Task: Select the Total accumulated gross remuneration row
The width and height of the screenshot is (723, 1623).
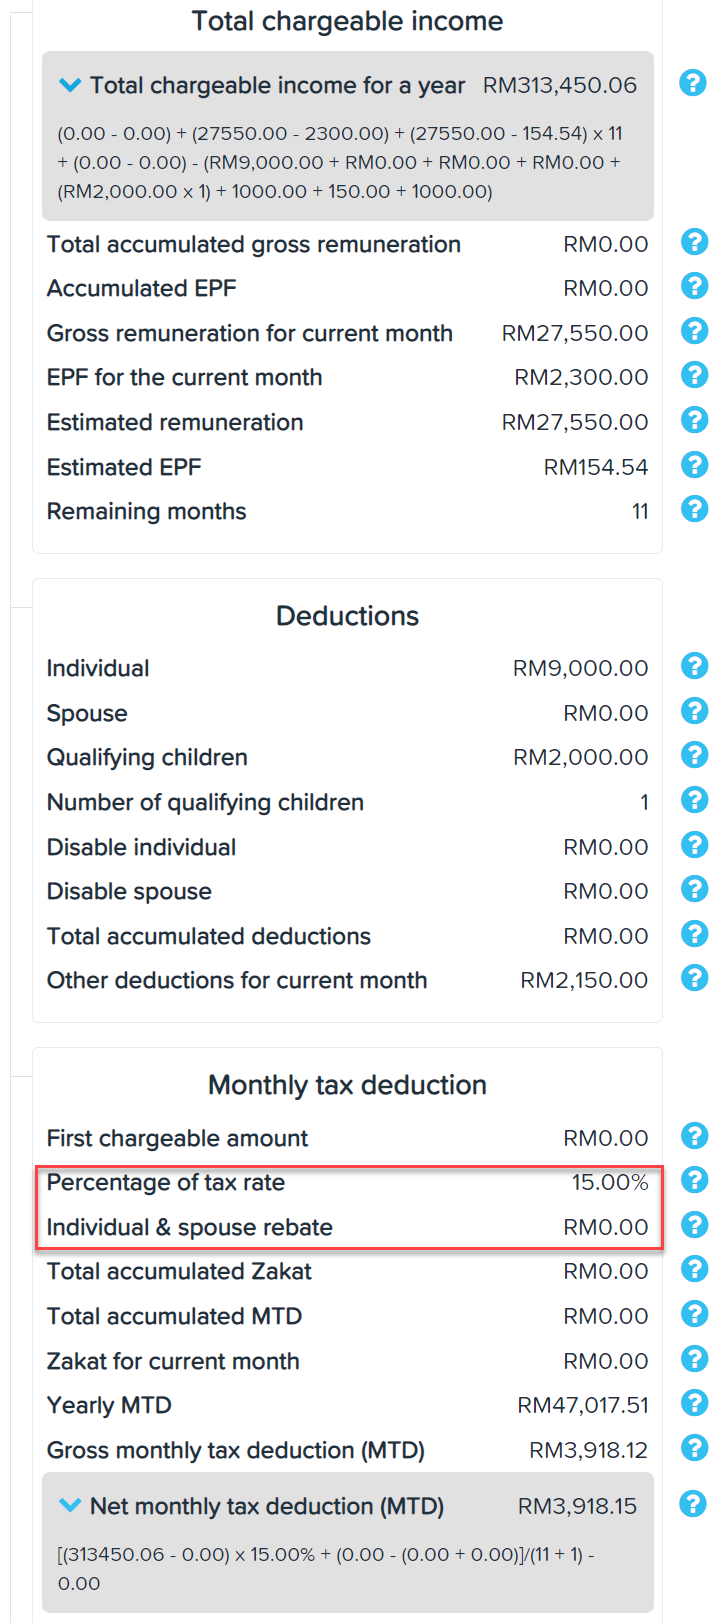Action: click(347, 244)
